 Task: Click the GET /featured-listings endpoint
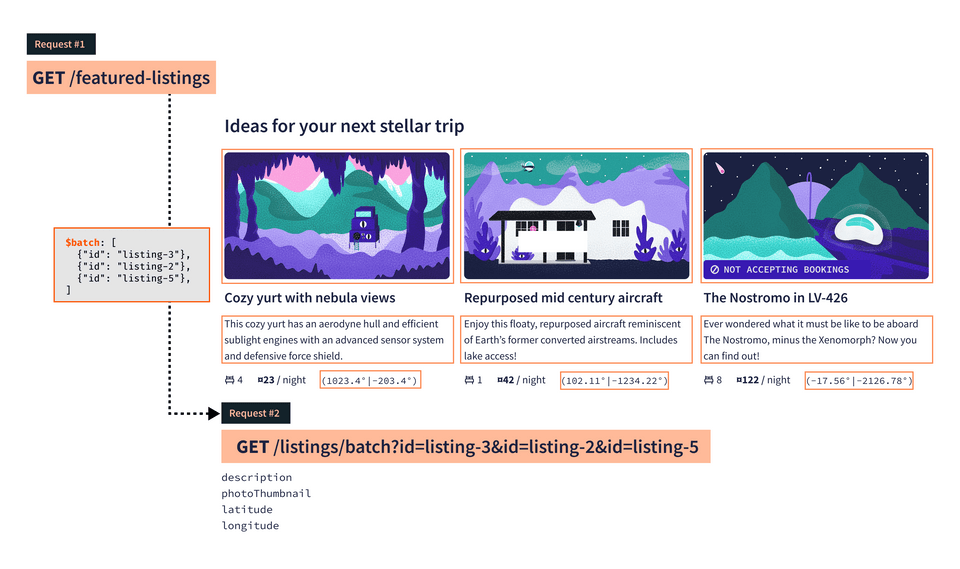point(121,78)
